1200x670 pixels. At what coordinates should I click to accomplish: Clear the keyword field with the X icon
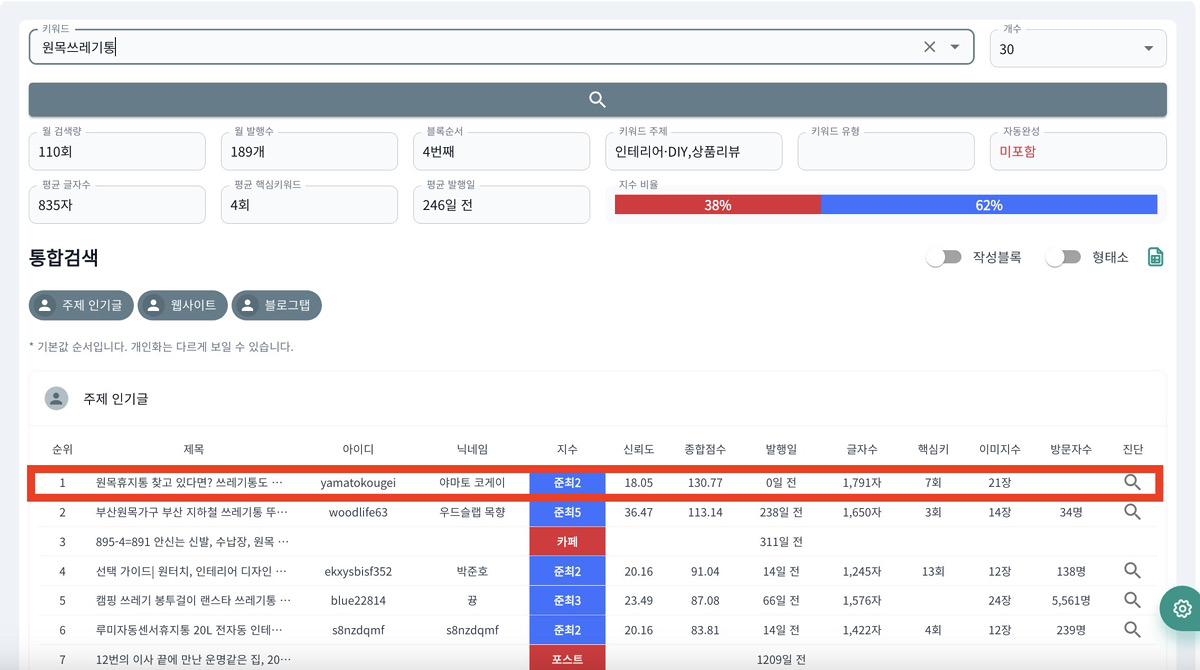click(929, 47)
